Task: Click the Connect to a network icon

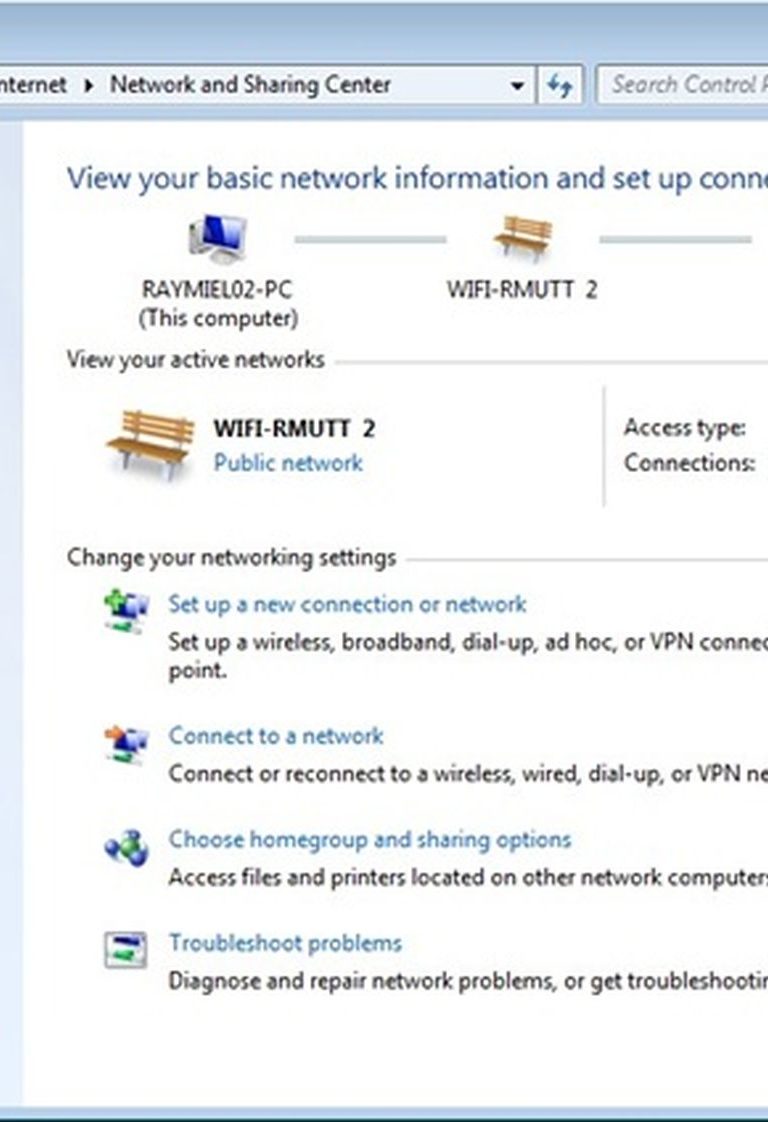Action: [126, 744]
